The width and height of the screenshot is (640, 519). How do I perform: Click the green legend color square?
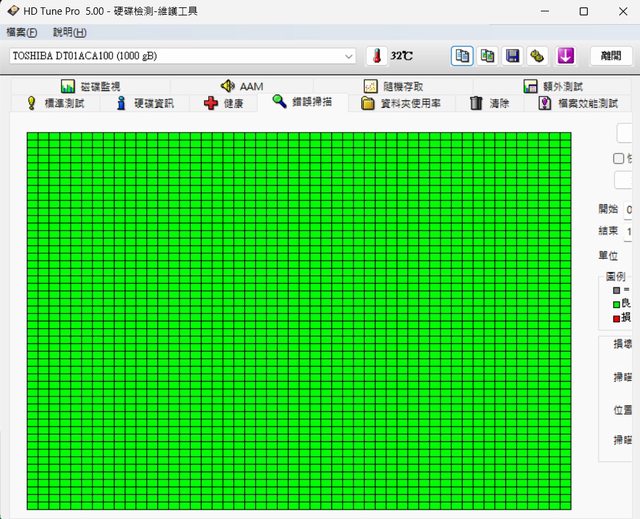coord(616,304)
